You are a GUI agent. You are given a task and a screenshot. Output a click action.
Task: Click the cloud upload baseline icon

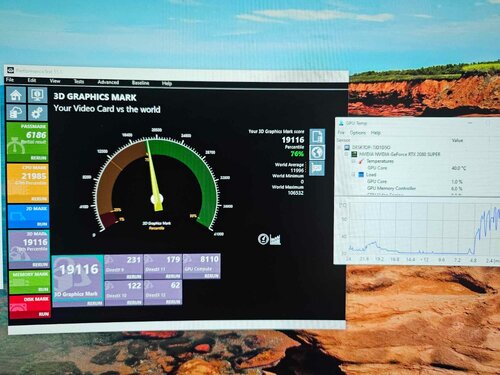tap(16, 112)
